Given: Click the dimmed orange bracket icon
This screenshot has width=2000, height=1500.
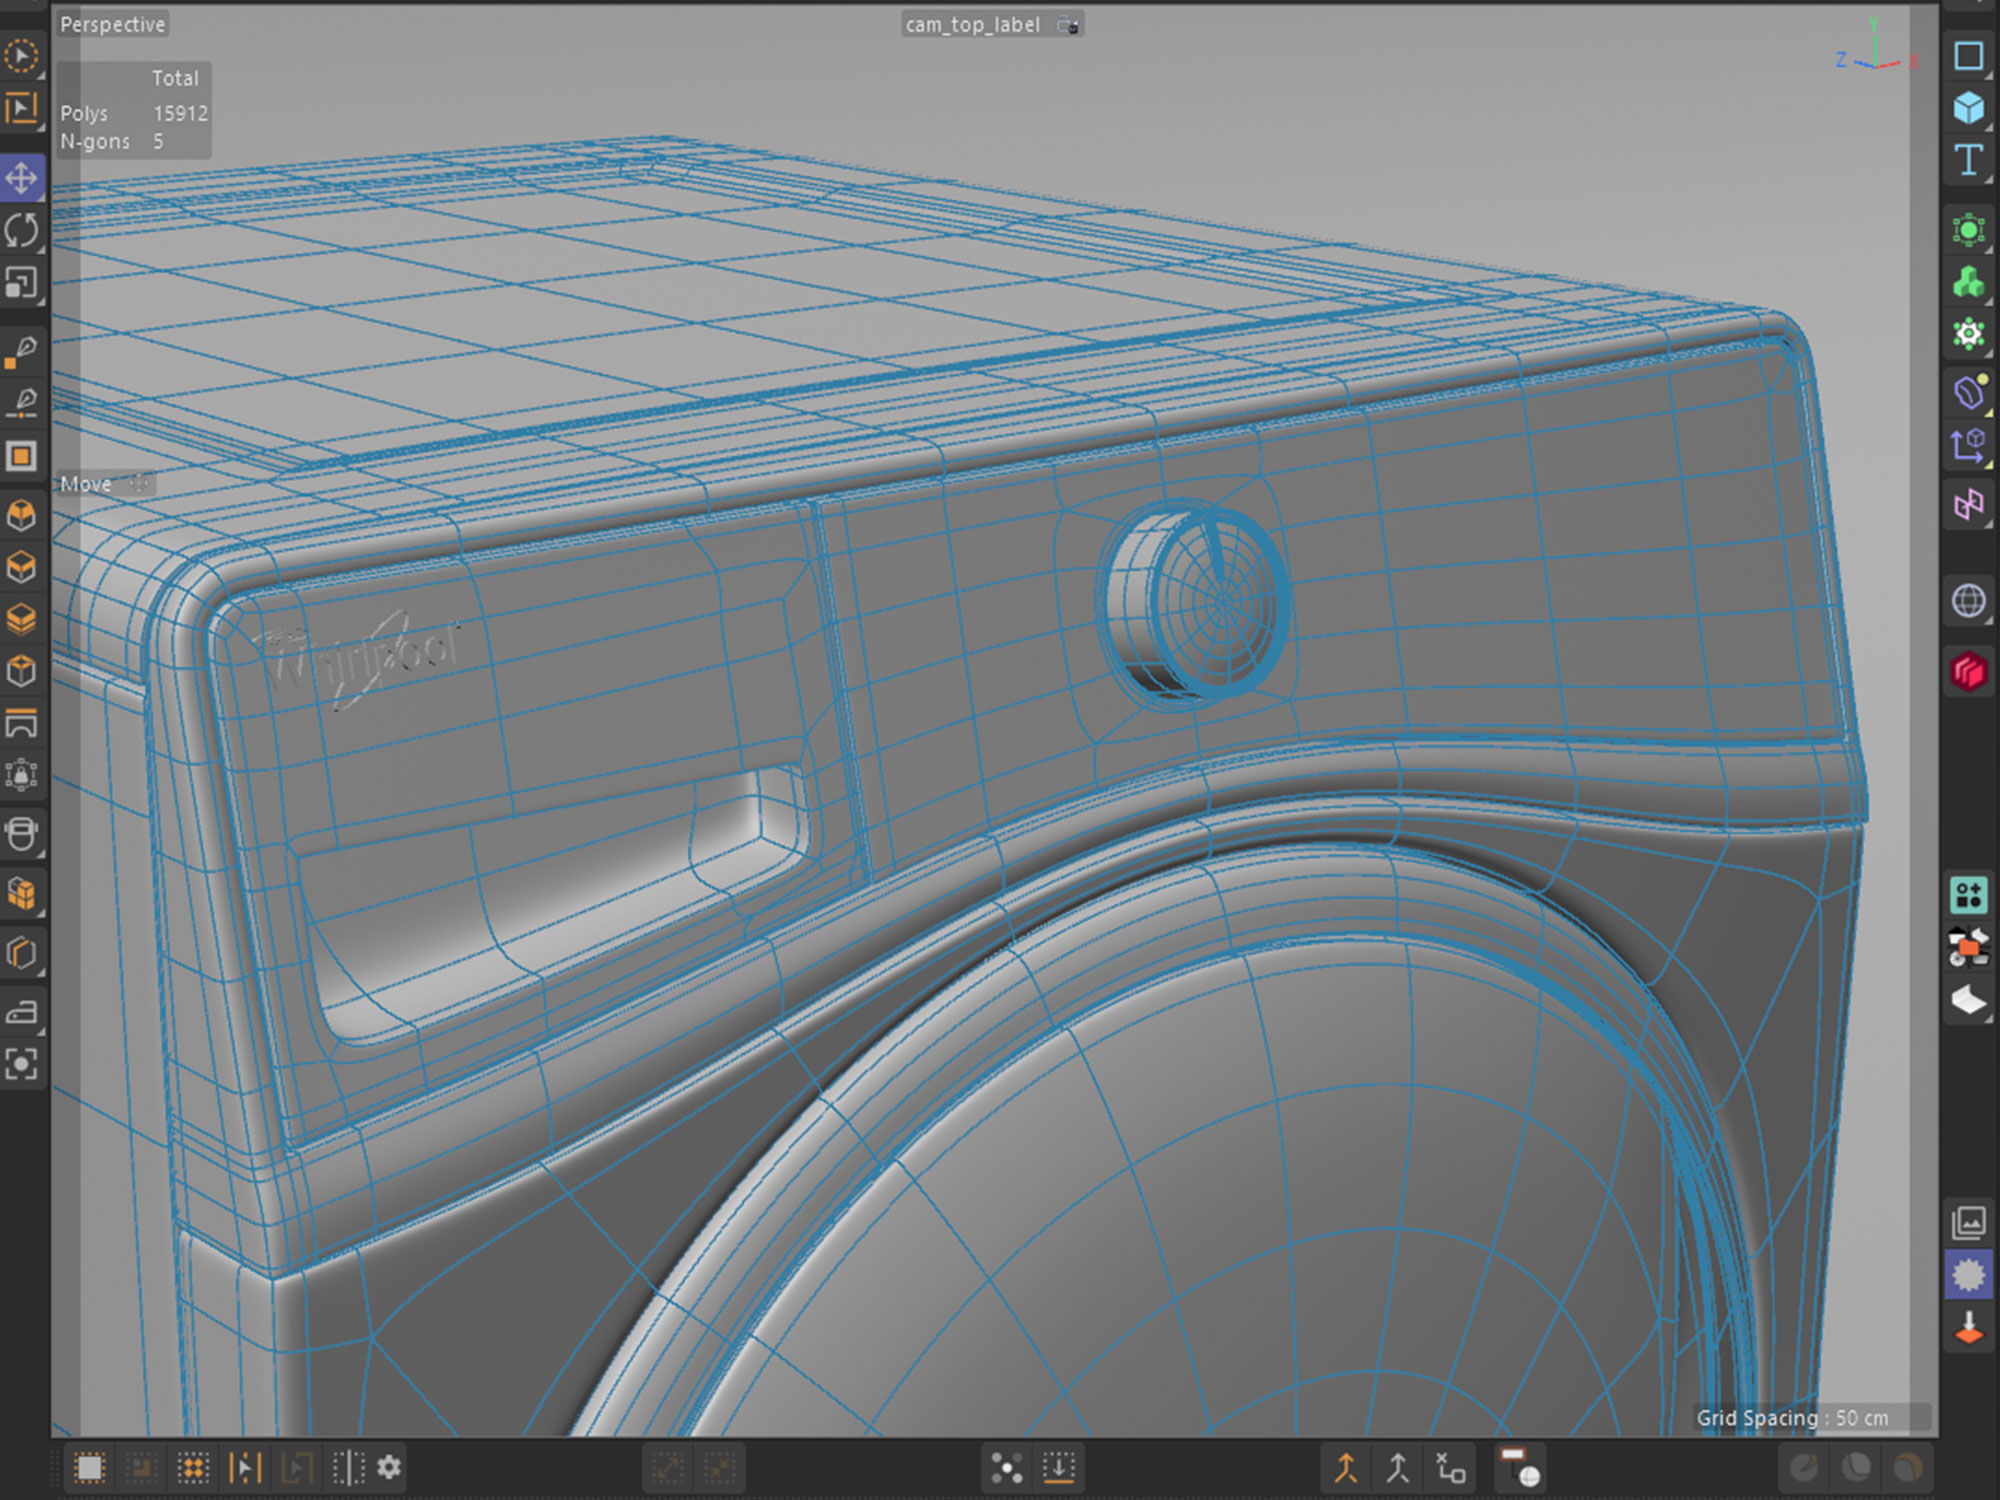Looking at the screenshot, I should click(297, 1468).
